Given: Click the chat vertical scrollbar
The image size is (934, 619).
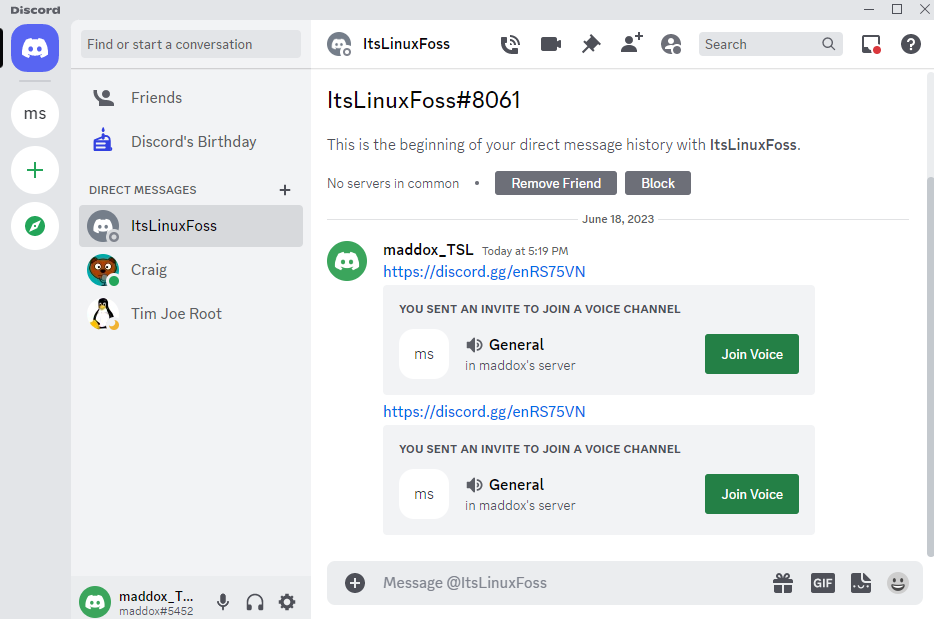Looking at the screenshot, I should tap(929, 366).
